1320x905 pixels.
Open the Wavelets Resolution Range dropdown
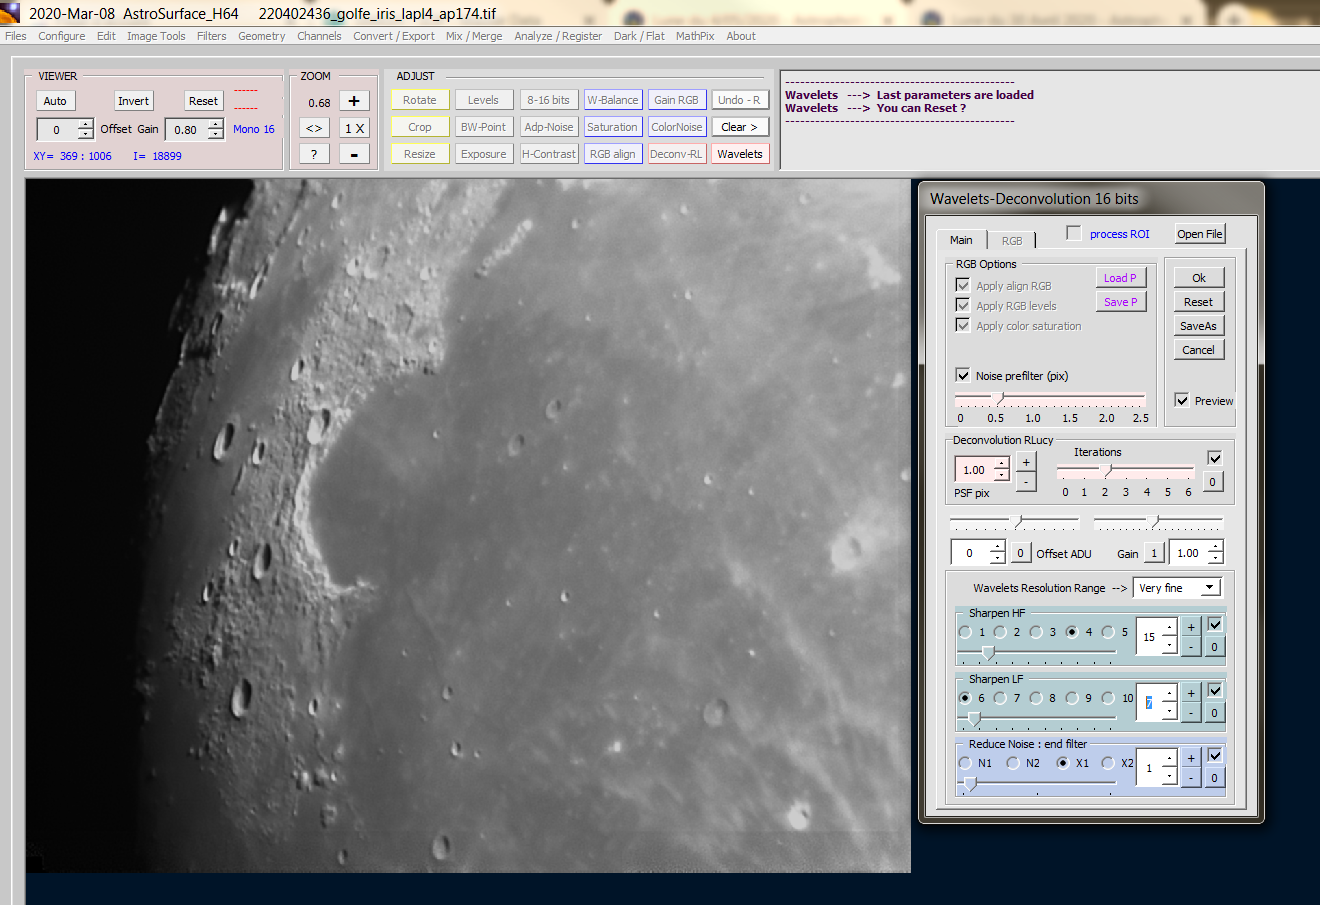[x=1209, y=588]
